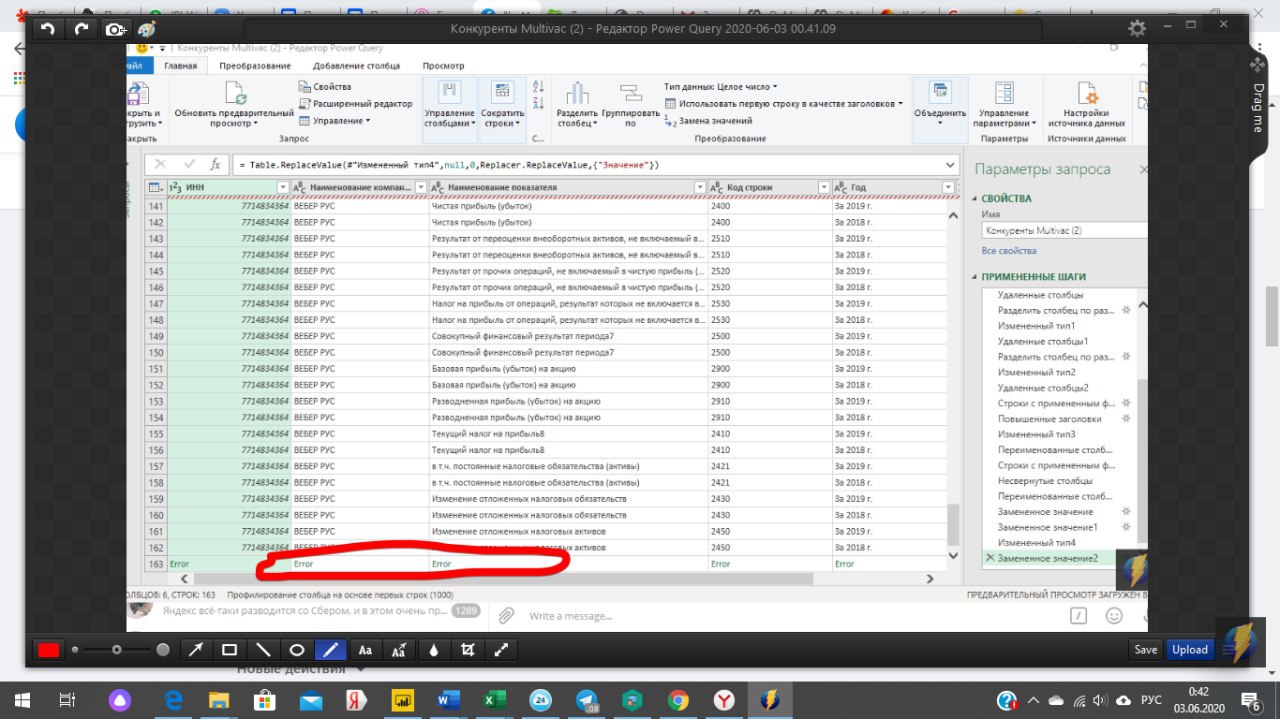Select the Aa text tool
The image size is (1280, 719).
click(x=365, y=649)
